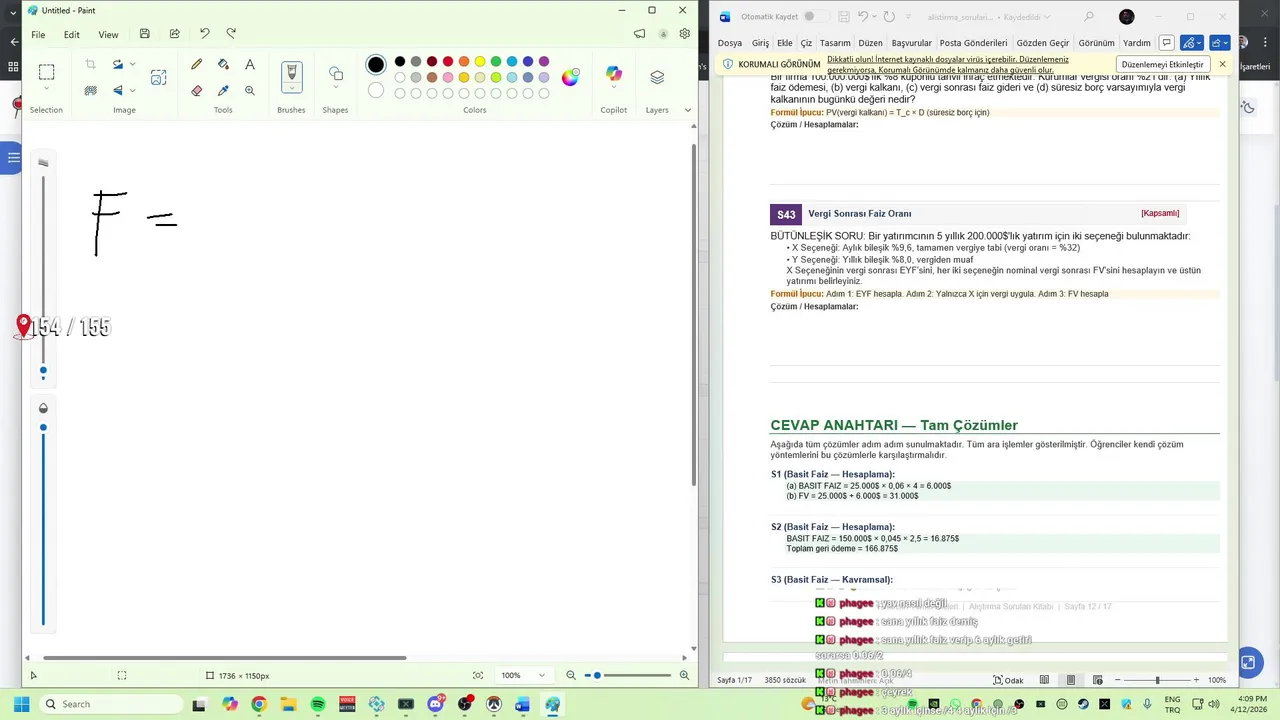The height and width of the screenshot is (720, 1280).
Task: Open the Edit menu in Paint
Action: click(x=72, y=34)
